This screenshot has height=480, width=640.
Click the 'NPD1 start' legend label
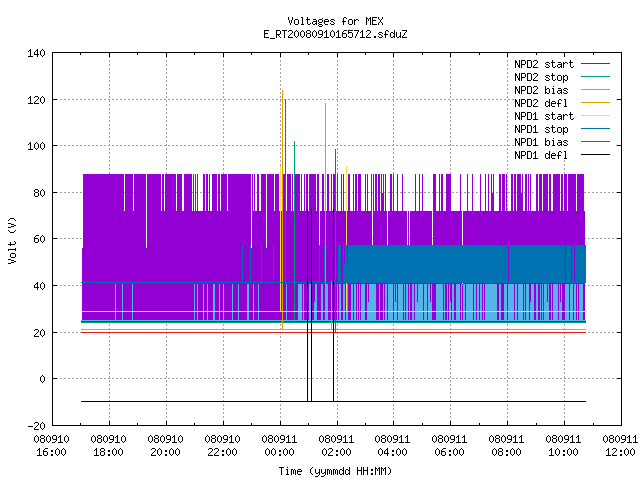(x=544, y=116)
